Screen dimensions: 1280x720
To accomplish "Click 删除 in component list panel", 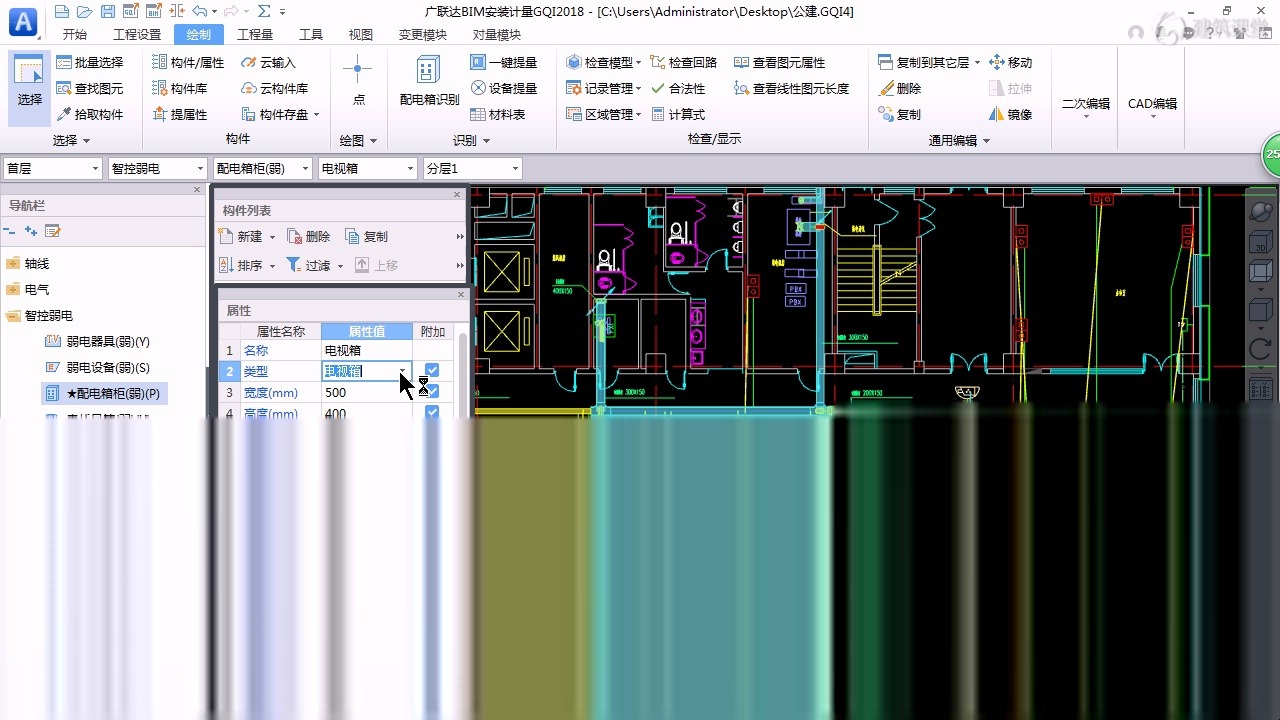I will click(x=309, y=237).
